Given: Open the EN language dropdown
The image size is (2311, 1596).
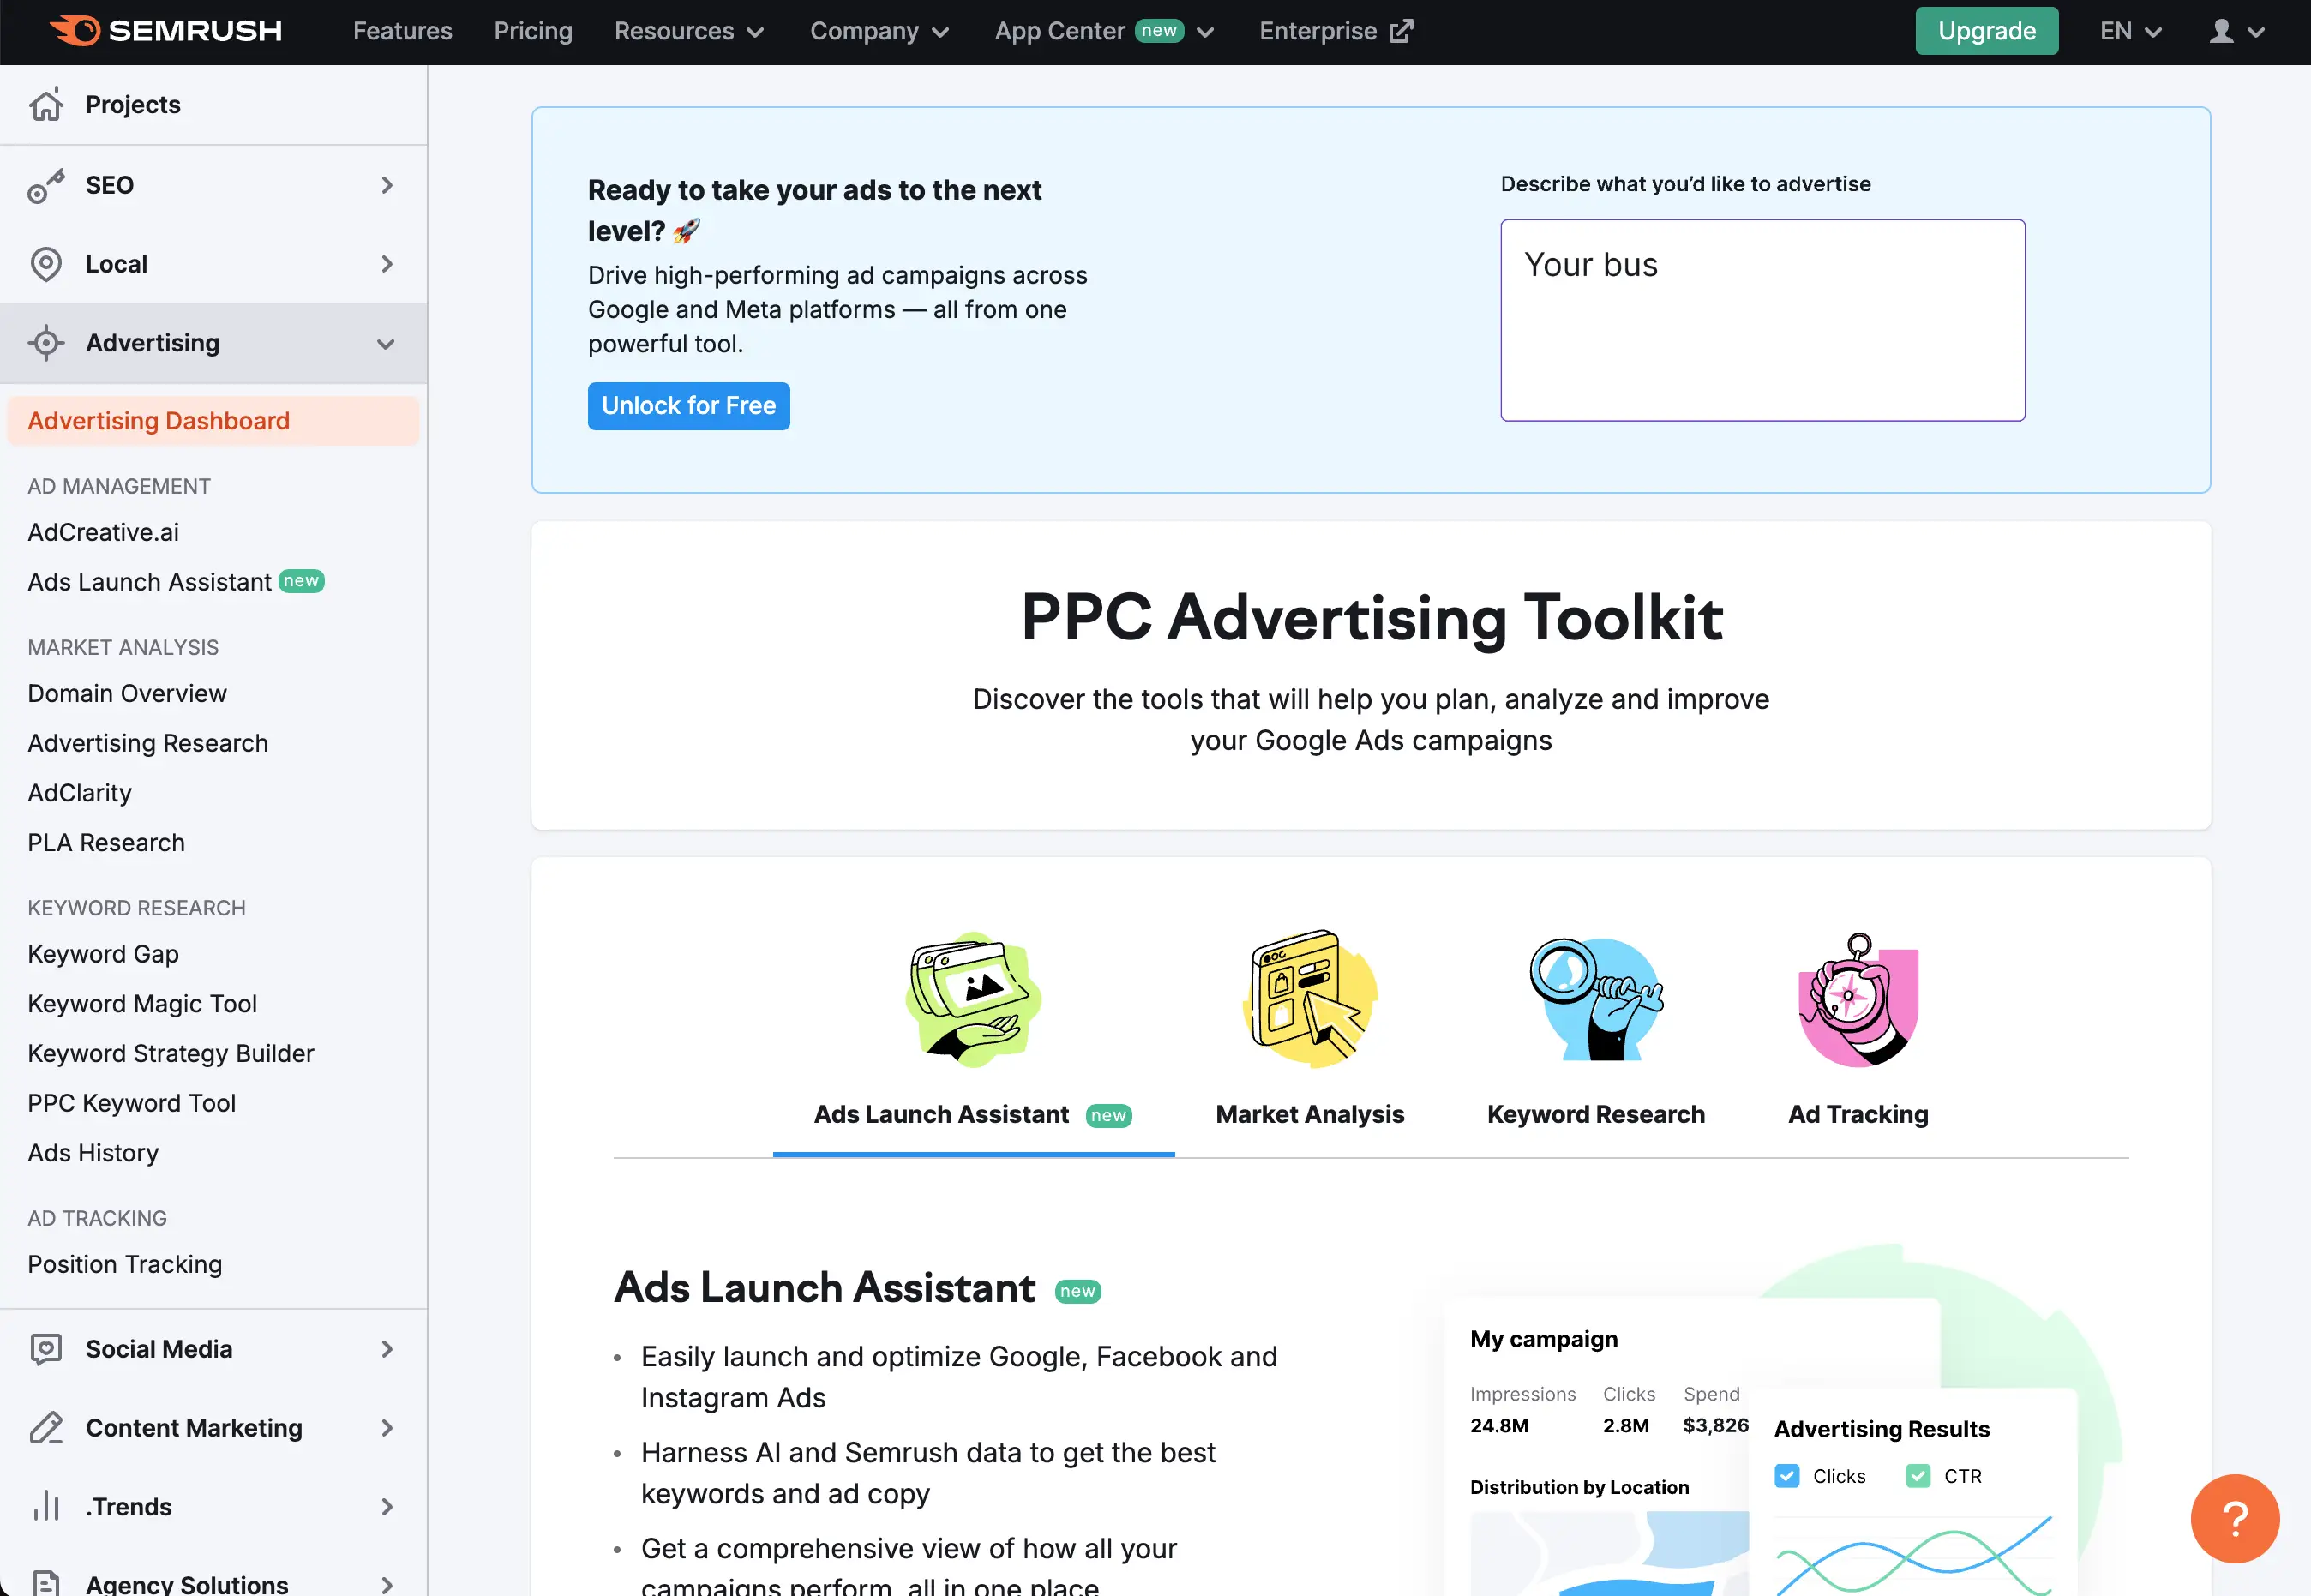Looking at the screenshot, I should tap(2131, 31).
